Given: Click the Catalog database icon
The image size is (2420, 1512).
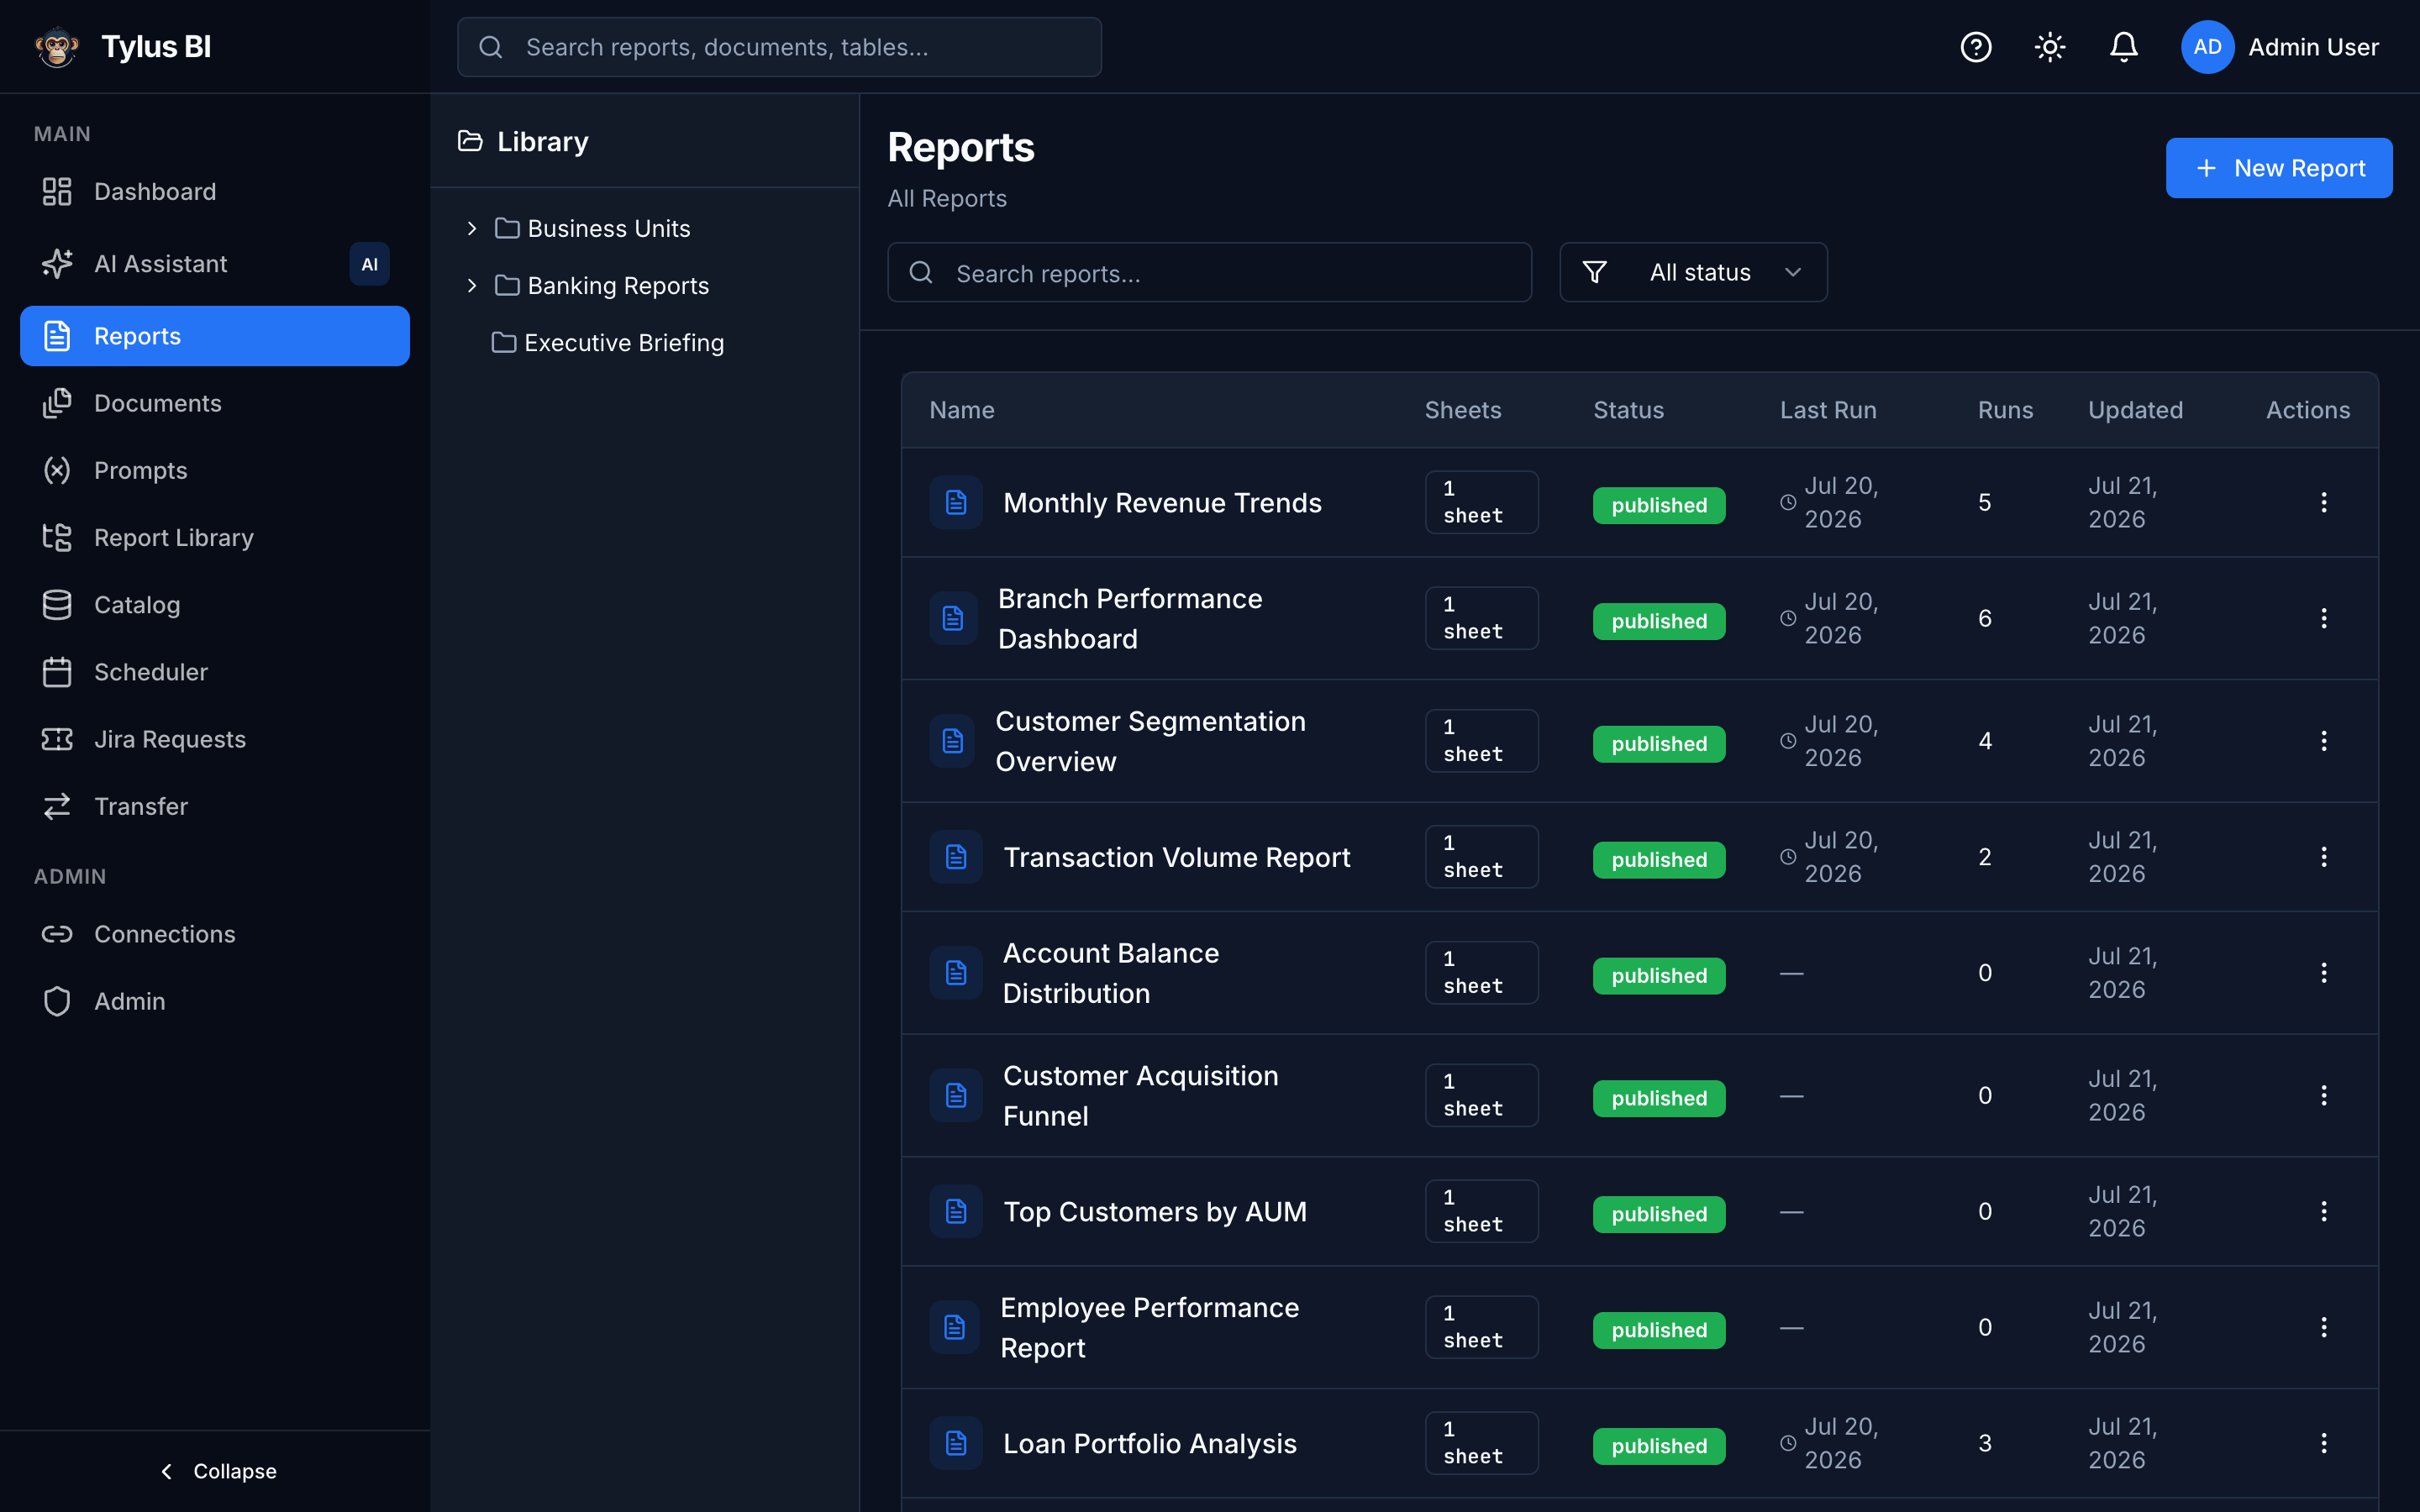Looking at the screenshot, I should pos(57,605).
